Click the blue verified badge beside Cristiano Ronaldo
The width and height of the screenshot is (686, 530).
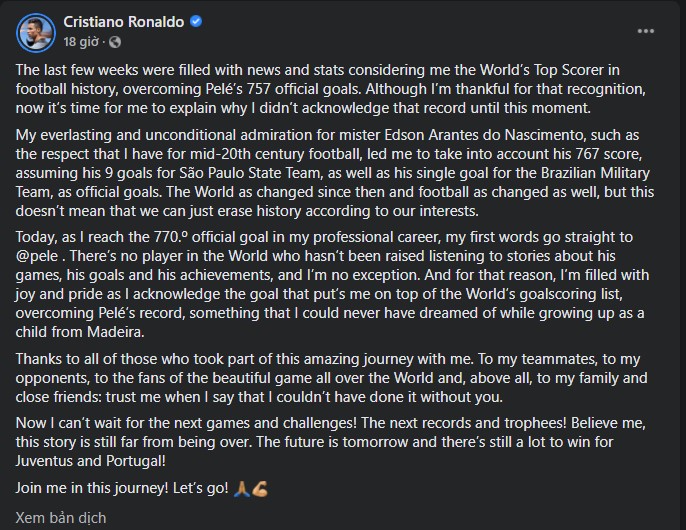point(196,21)
